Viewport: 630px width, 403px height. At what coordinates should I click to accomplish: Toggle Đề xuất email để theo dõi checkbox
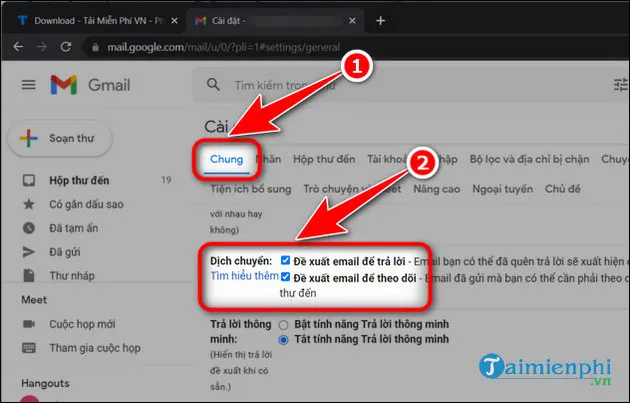pos(285,277)
